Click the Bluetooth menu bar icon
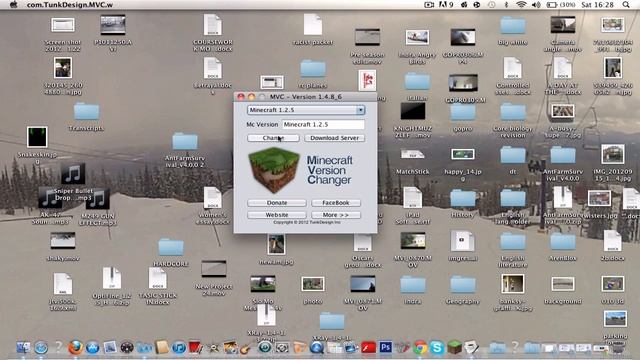Image resolution: width=640 pixels, height=360 pixels. coord(506,4)
